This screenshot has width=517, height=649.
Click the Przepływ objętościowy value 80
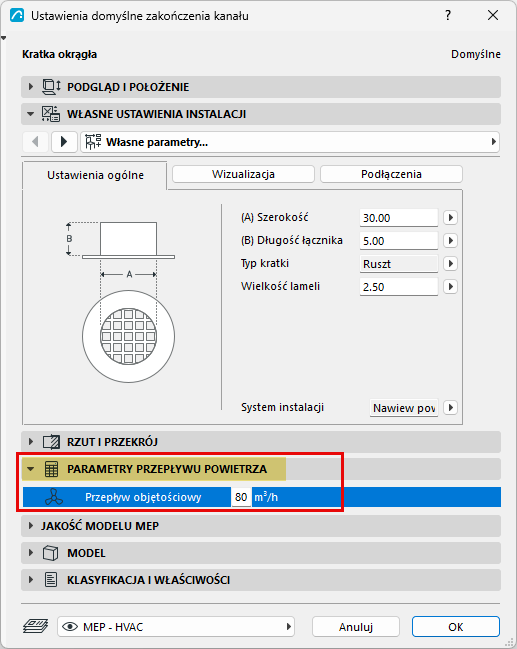[241, 497]
